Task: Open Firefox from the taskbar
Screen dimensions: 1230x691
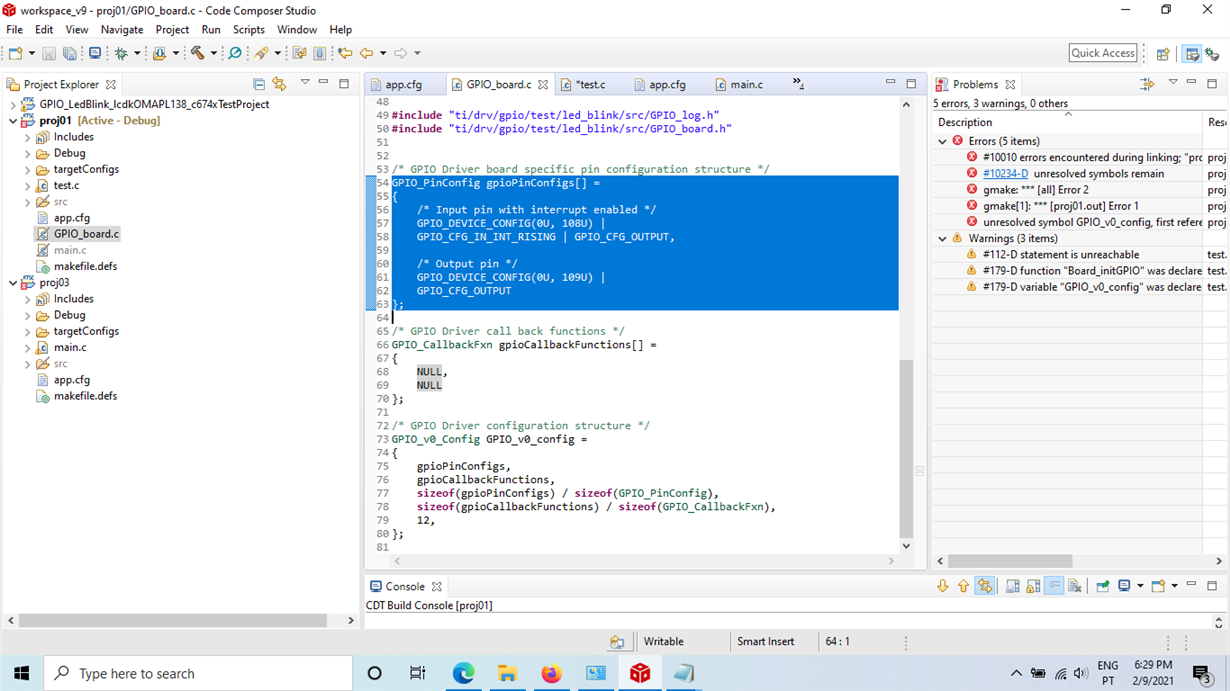Action: pos(551,674)
